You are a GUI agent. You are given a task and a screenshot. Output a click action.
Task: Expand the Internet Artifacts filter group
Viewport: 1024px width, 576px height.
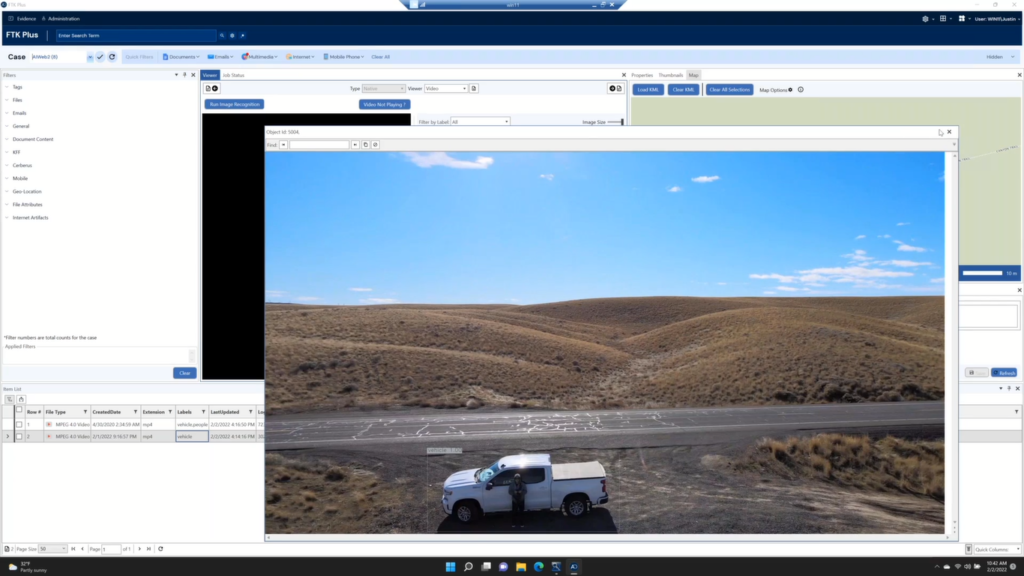point(7,217)
